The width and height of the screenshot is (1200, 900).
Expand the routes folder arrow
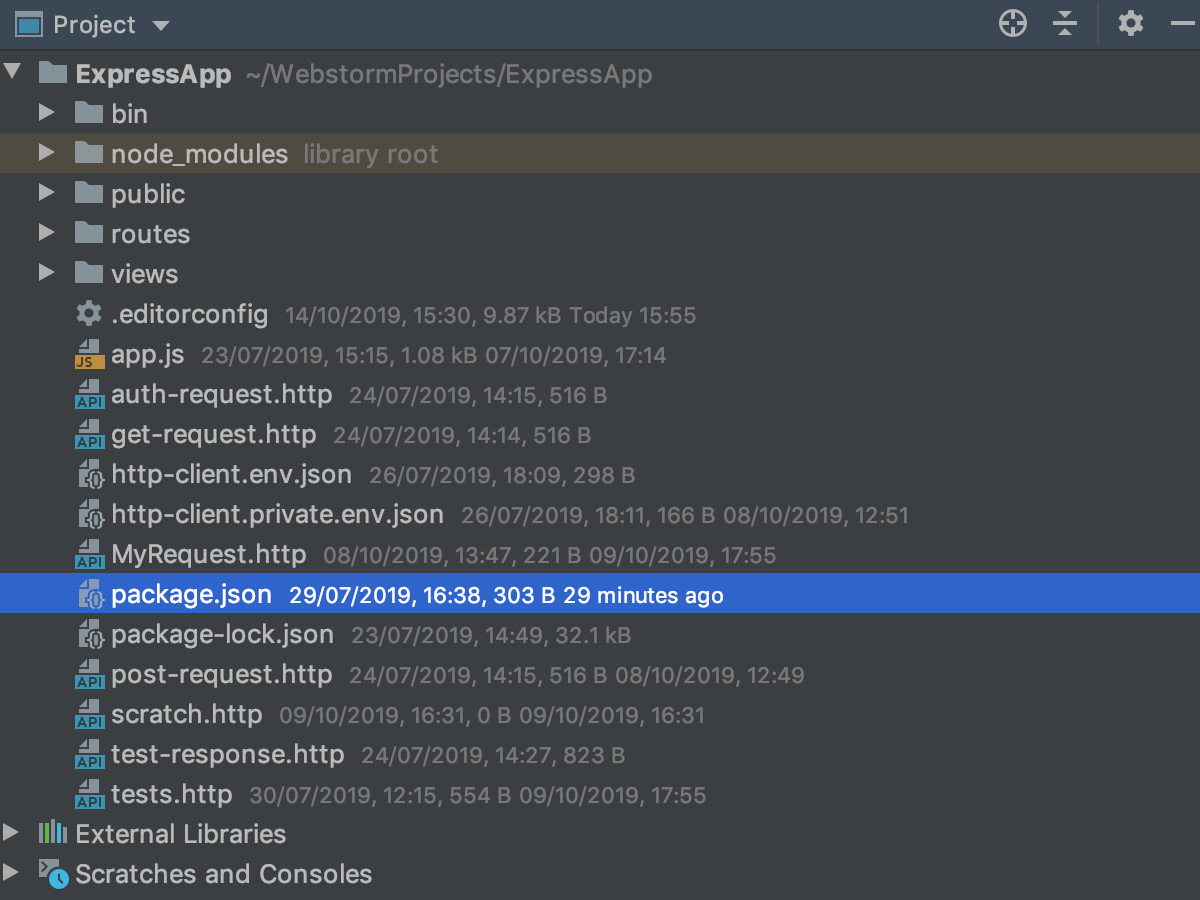tap(46, 233)
